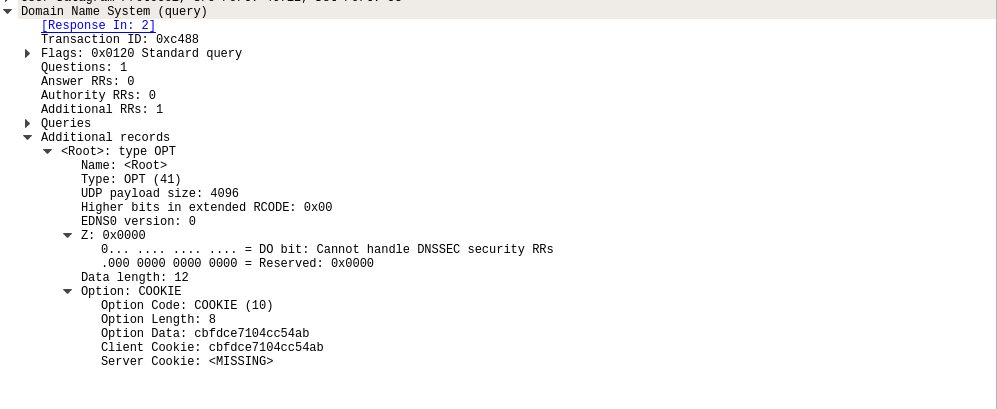Select the DO bit DNSSEC row
The width and height of the screenshot is (997, 409).
tap(327, 249)
